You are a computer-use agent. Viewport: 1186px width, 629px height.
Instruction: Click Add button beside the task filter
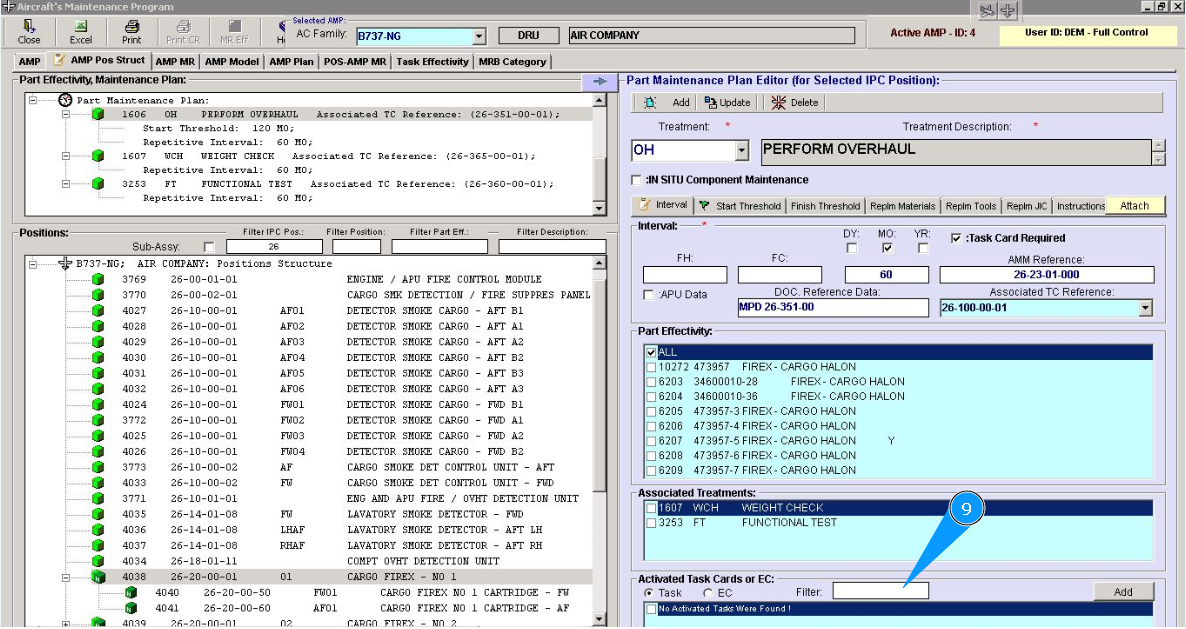1123,592
